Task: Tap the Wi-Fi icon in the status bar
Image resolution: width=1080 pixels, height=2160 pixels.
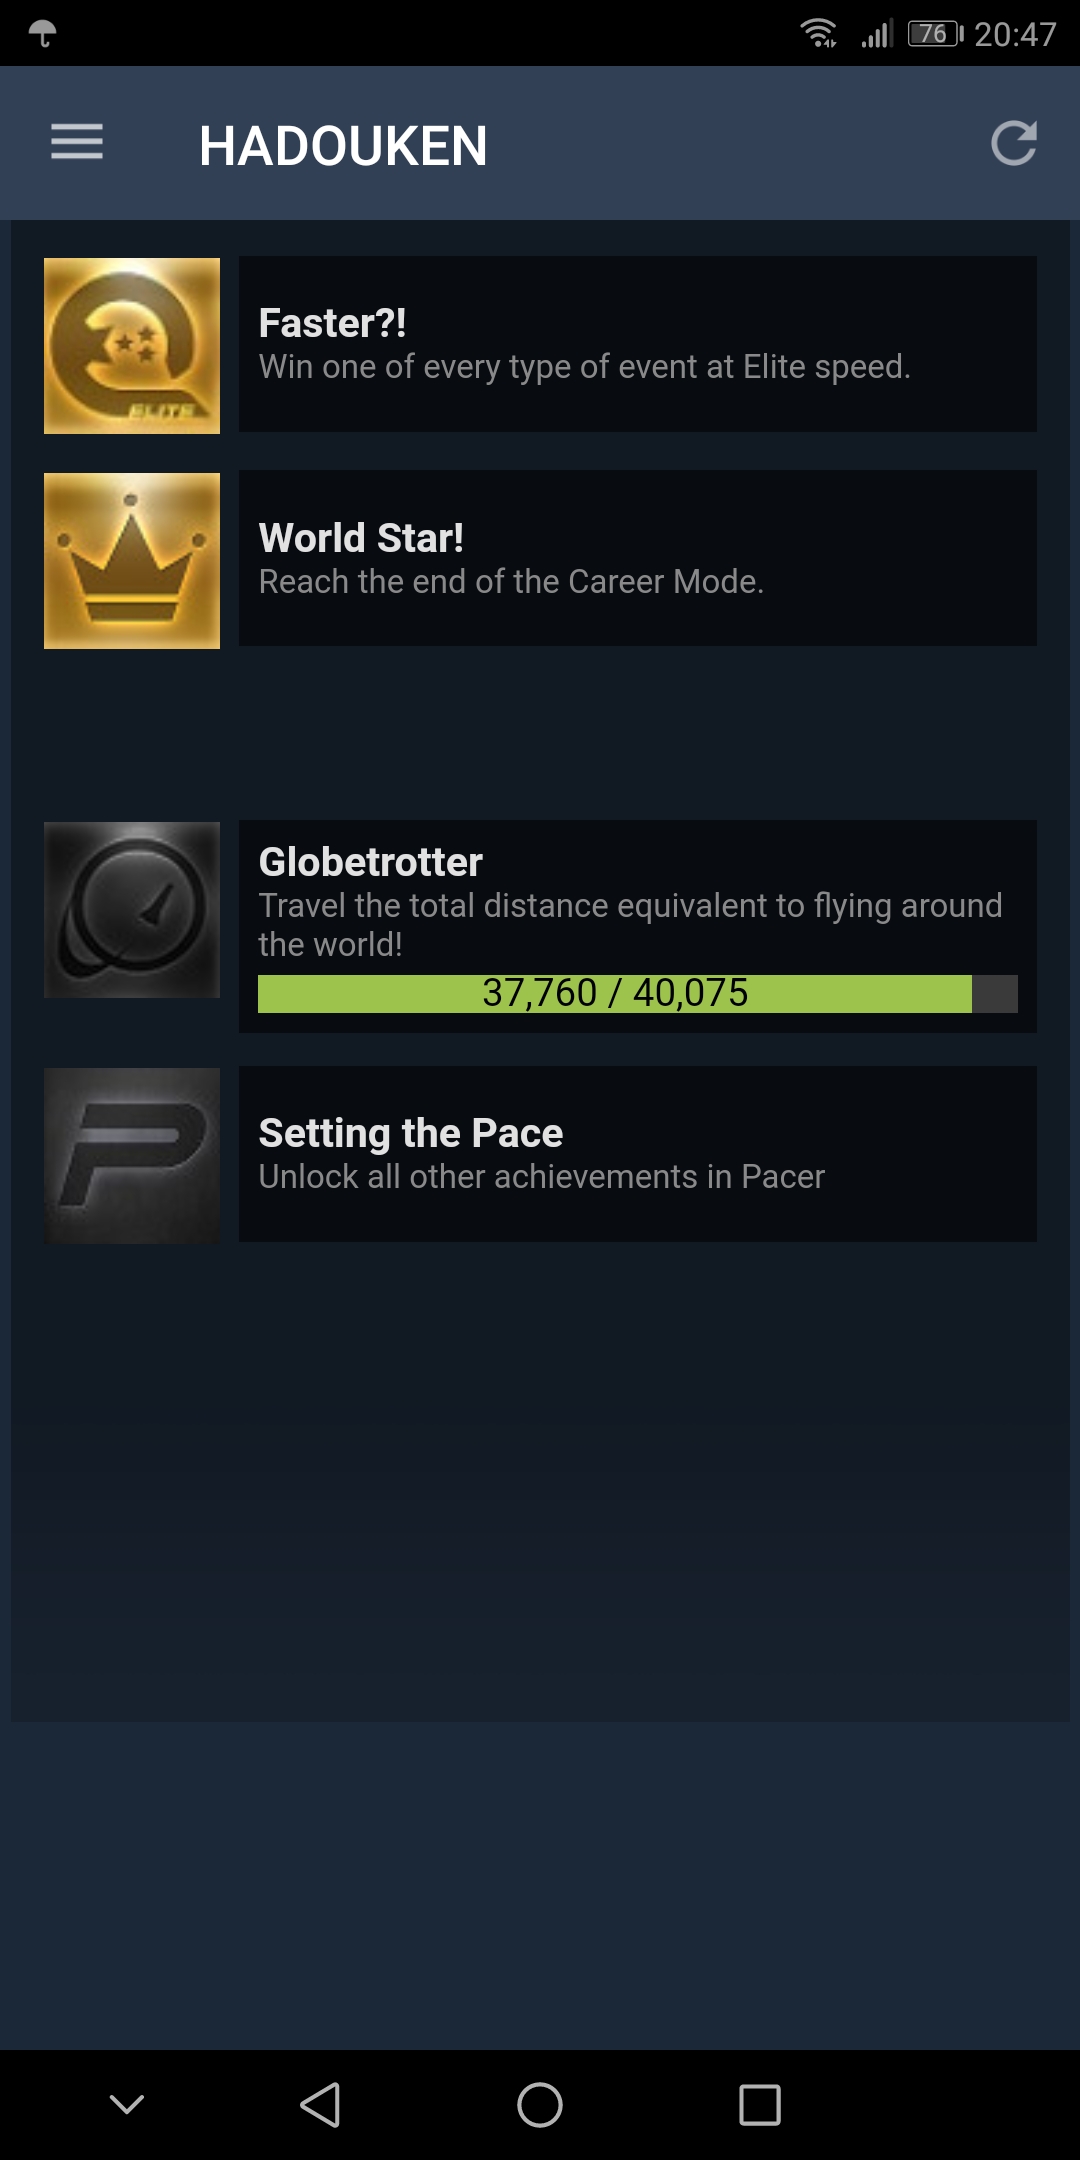Action: pyautogui.click(x=819, y=33)
